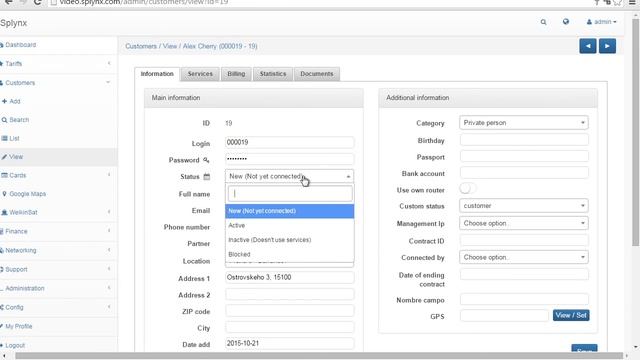The image size is (640, 360).
Task: Click the Login input field
Action: [x=289, y=142]
